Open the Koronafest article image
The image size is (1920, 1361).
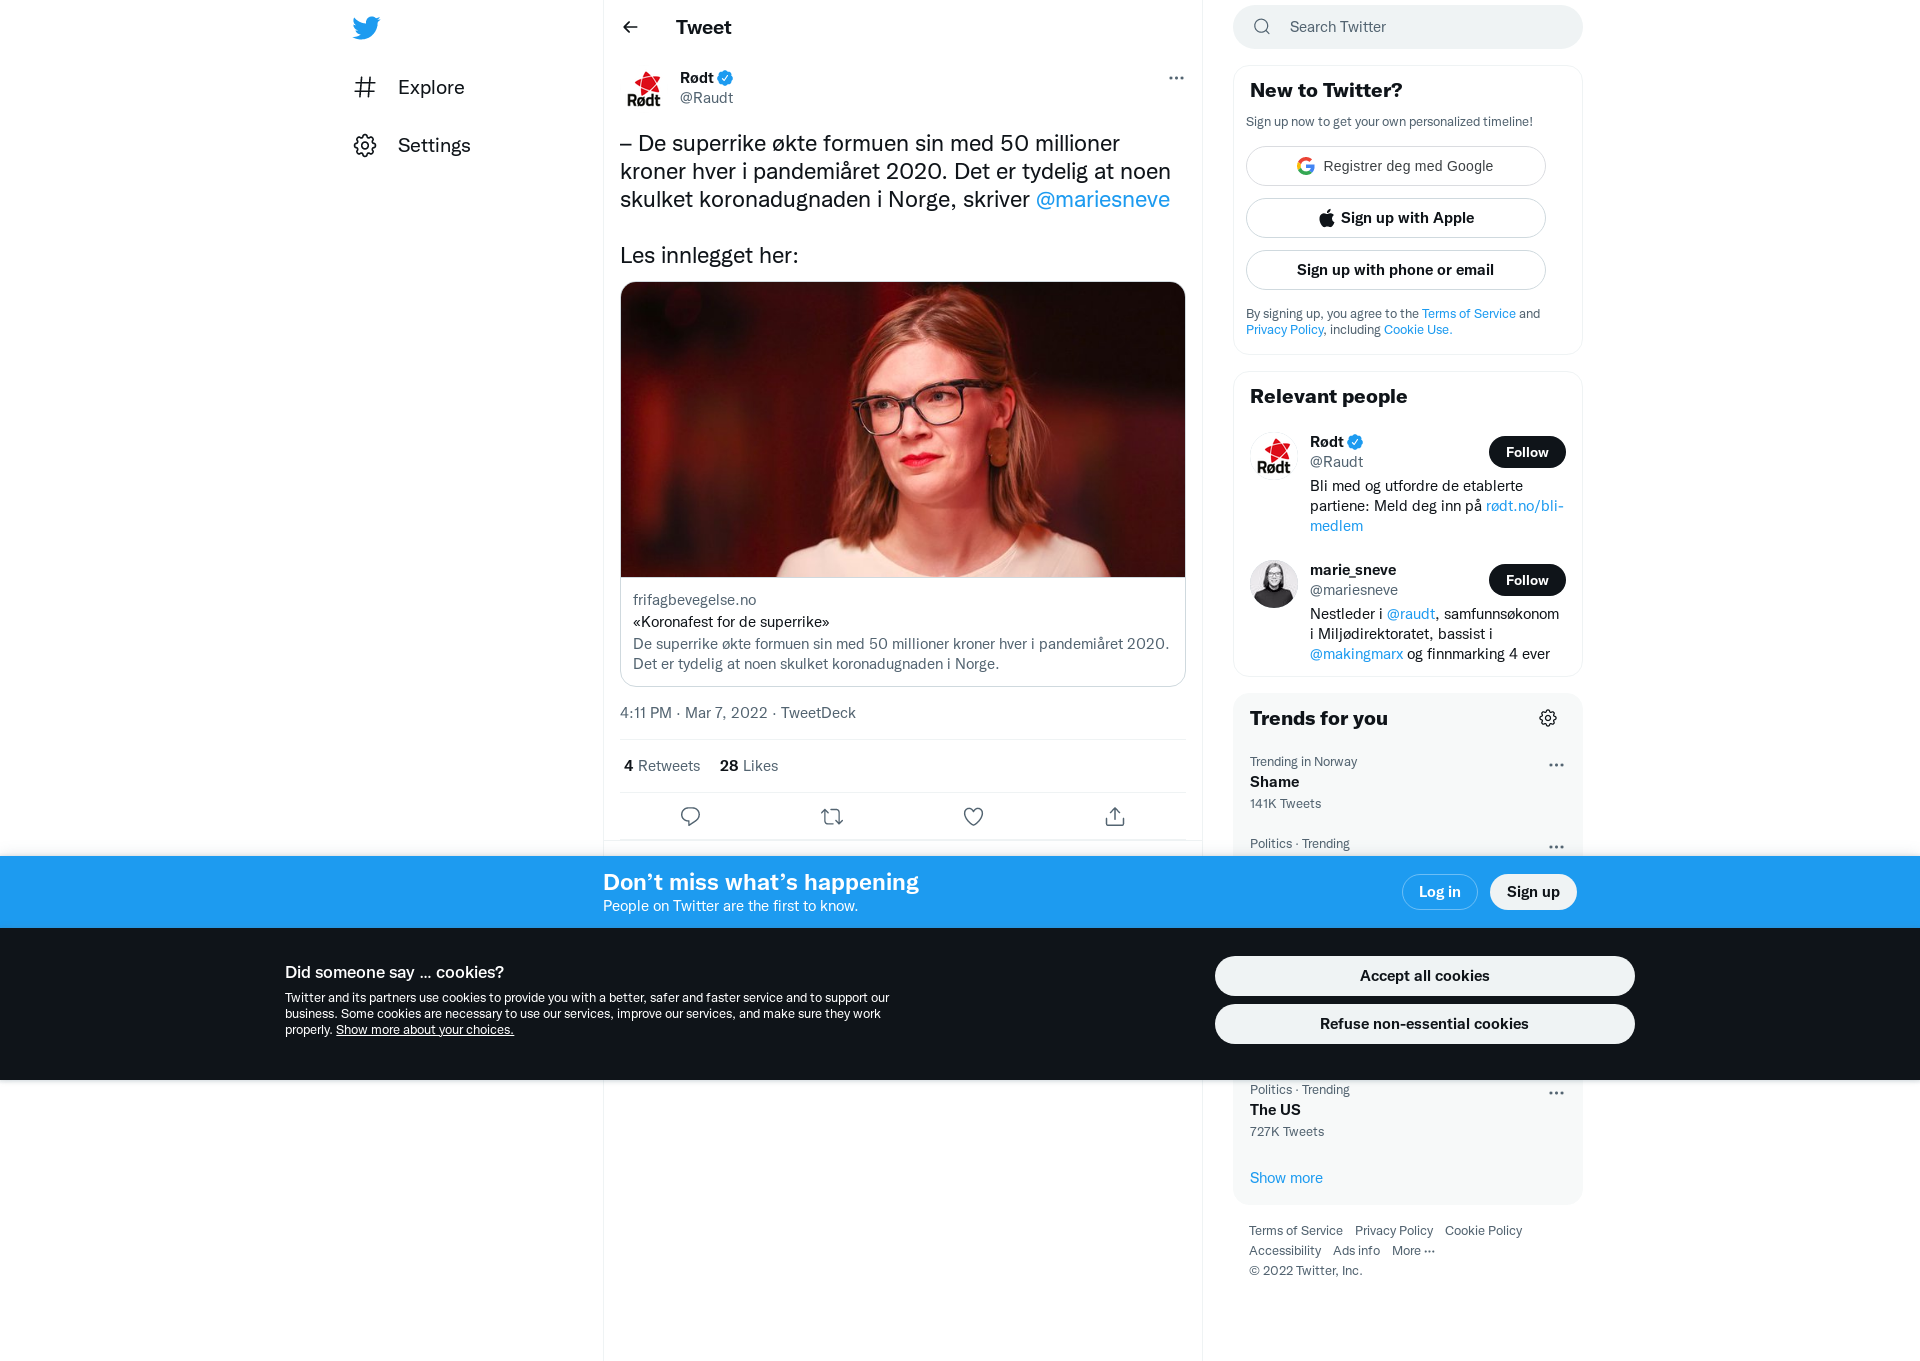902,429
